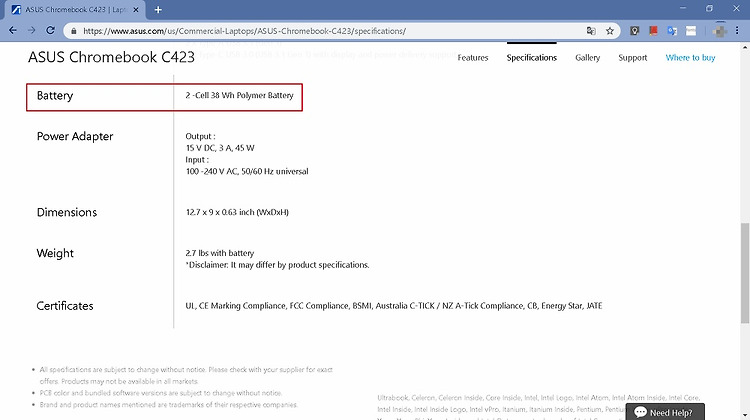The height and width of the screenshot is (420, 750).
Task: Click the mail envelope extension icon
Action: point(691,31)
